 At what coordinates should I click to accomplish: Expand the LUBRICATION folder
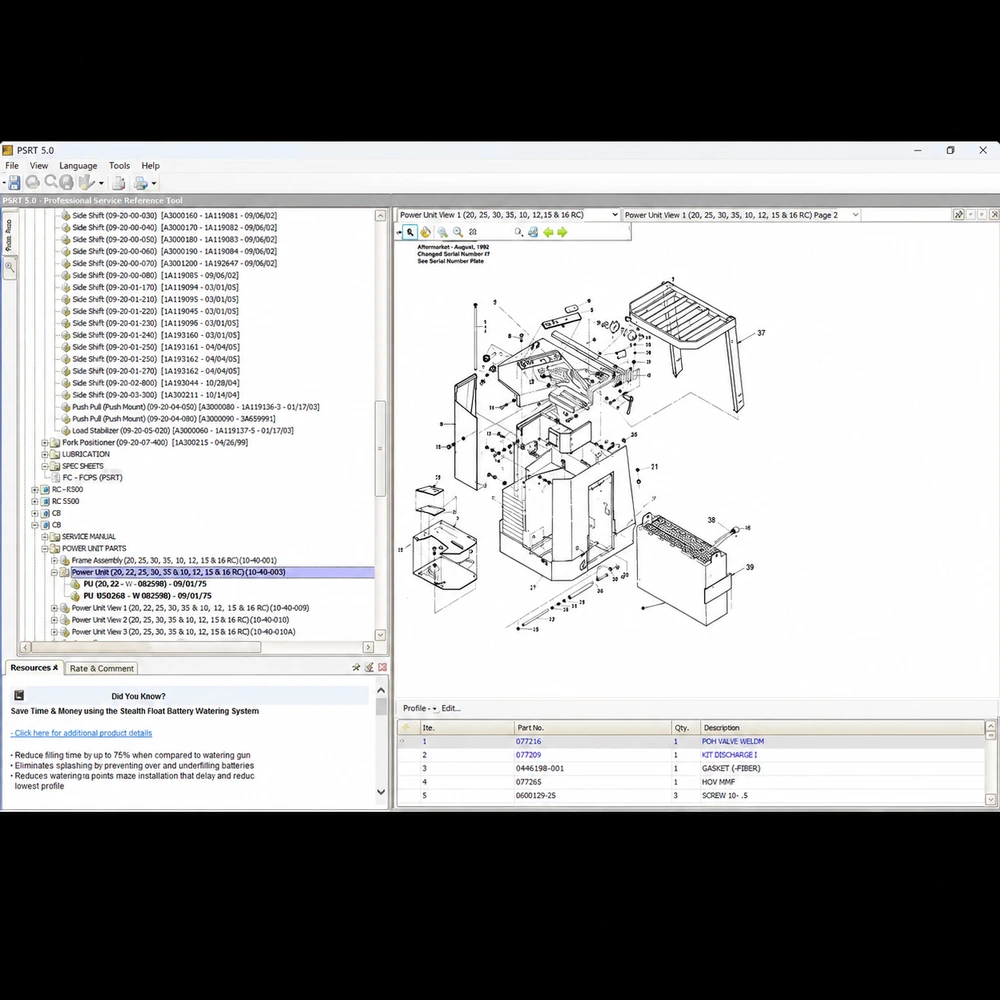coord(45,455)
